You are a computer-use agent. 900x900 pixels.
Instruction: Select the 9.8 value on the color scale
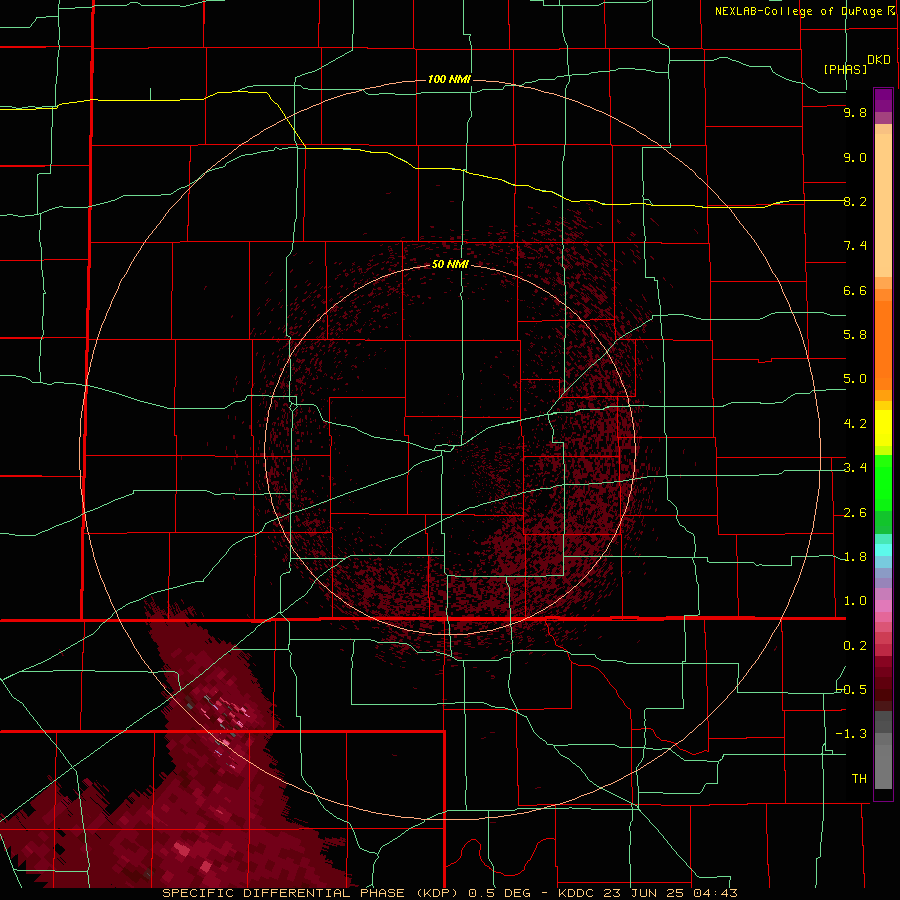[x=855, y=112]
